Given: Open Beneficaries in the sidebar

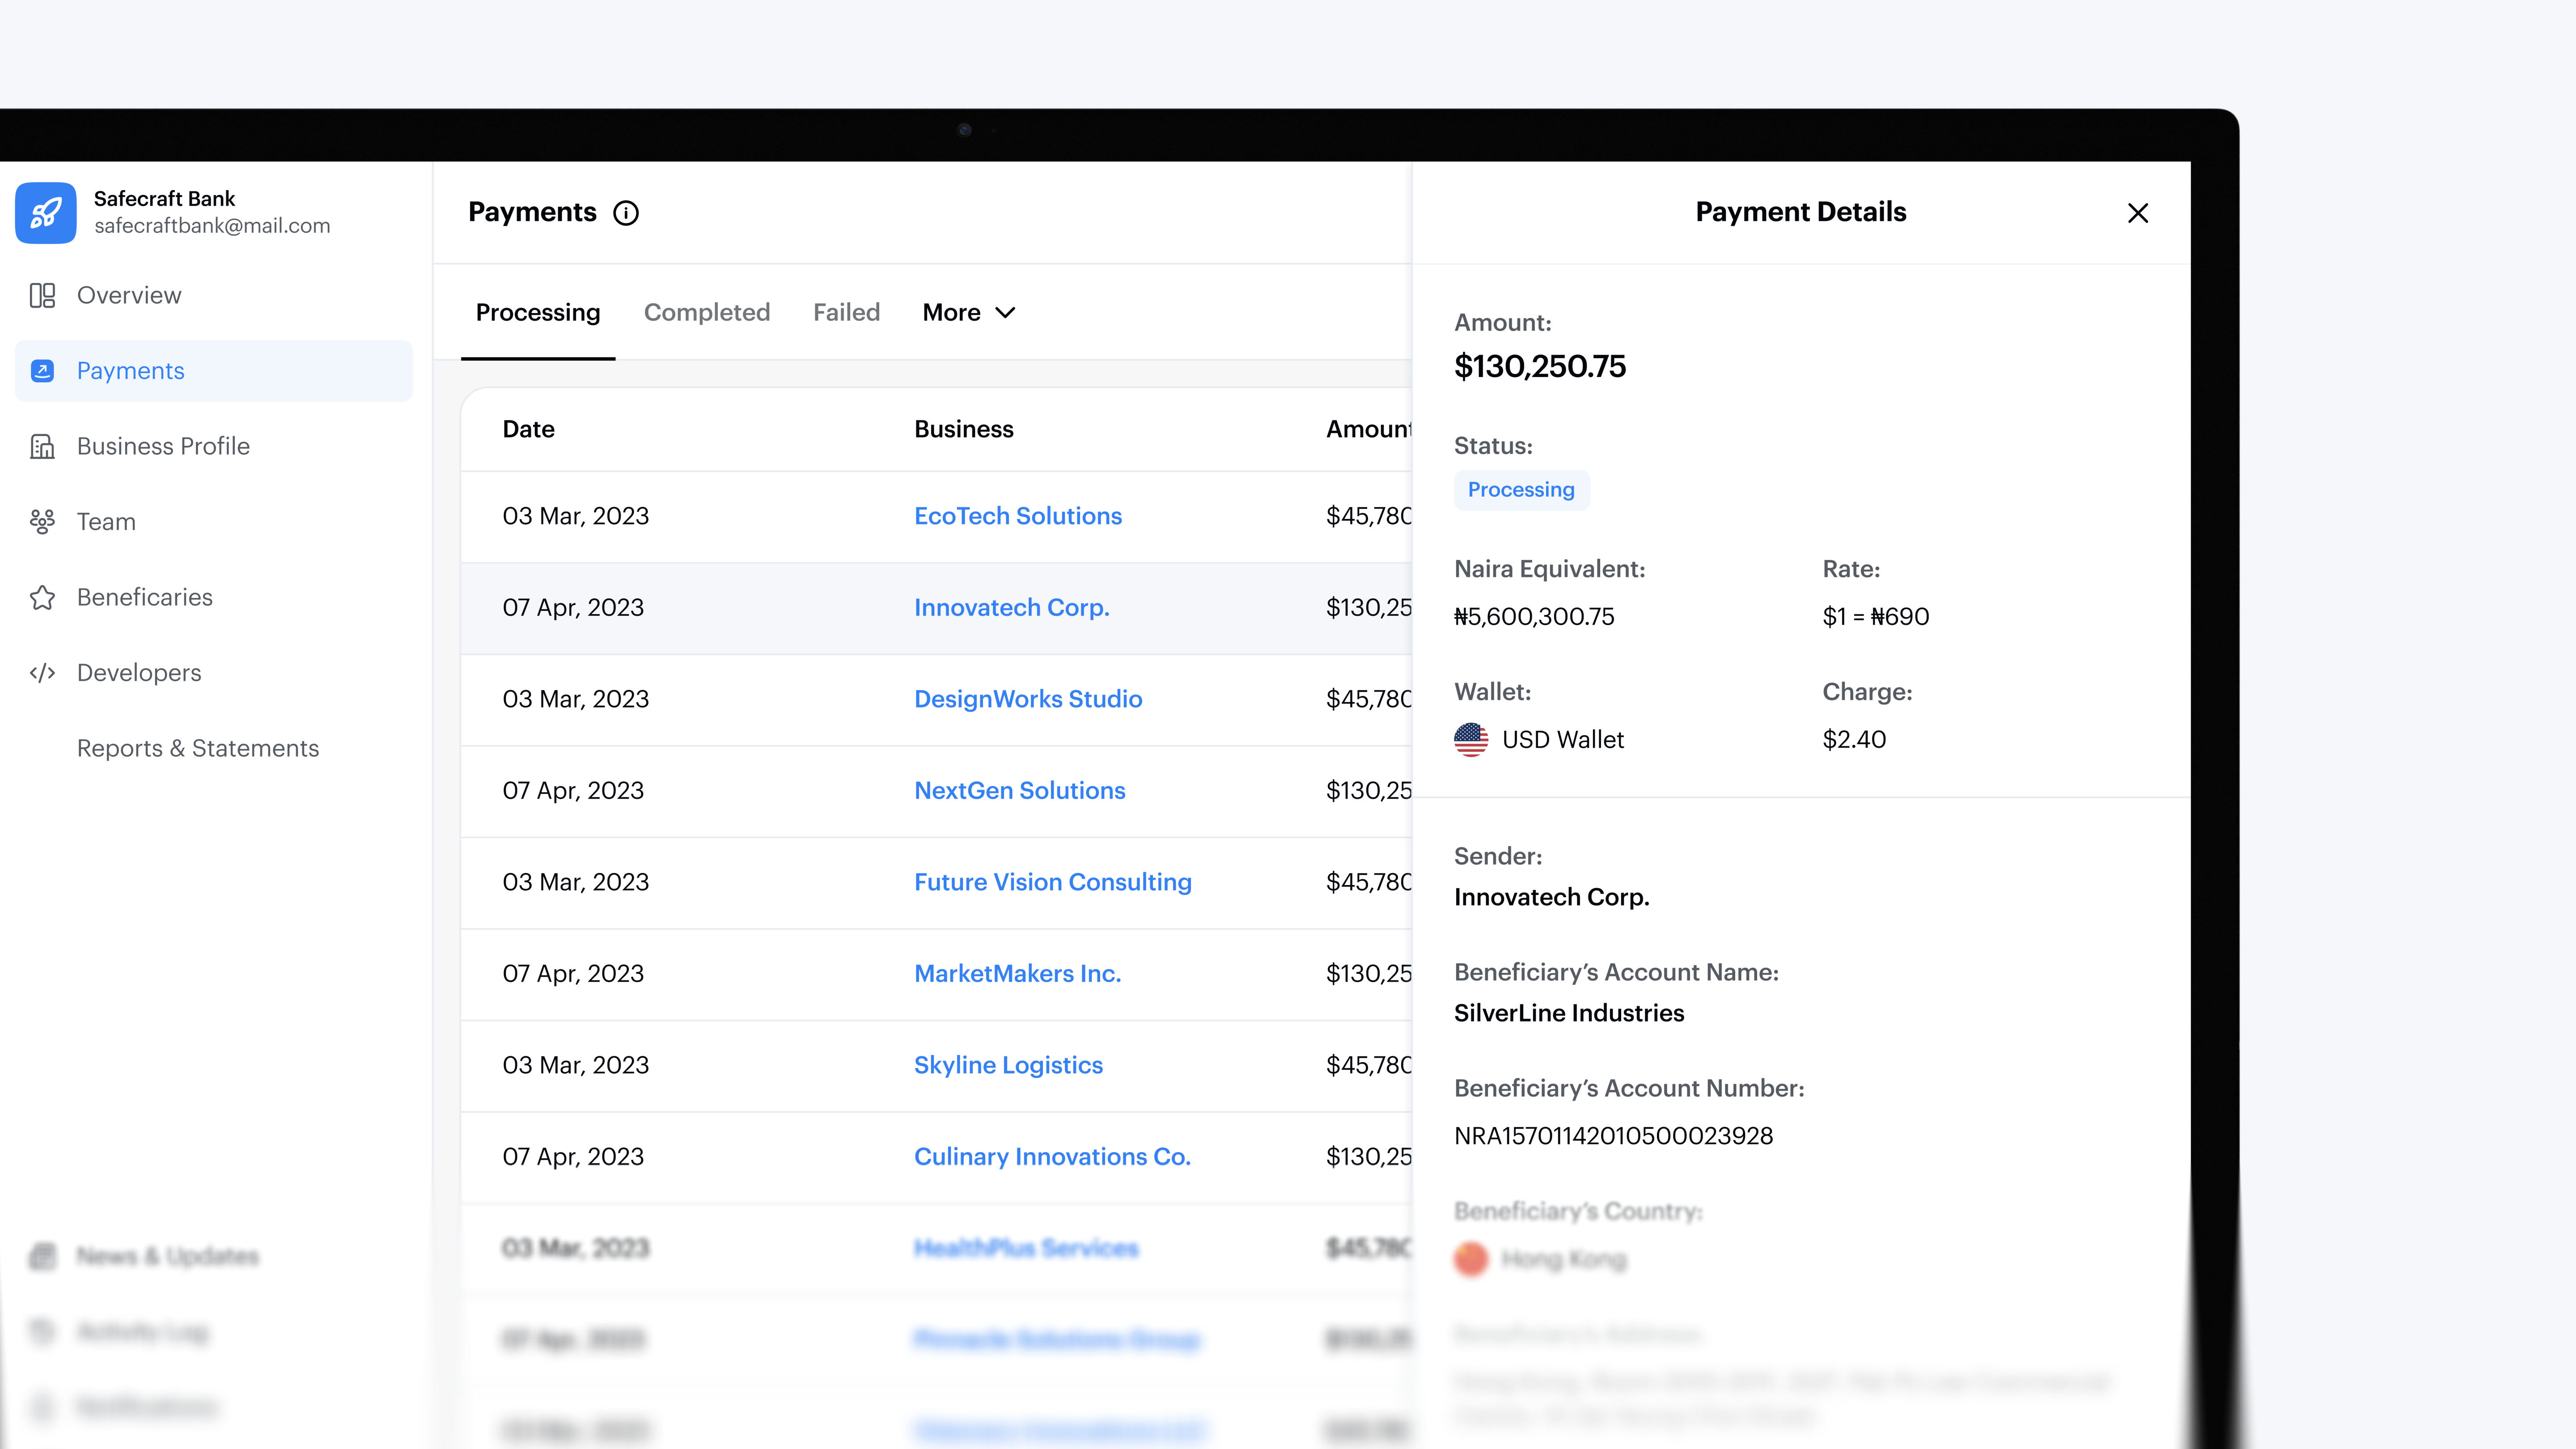Looking at the screenshot, I should pyautogui.click(x=214, y=597).
